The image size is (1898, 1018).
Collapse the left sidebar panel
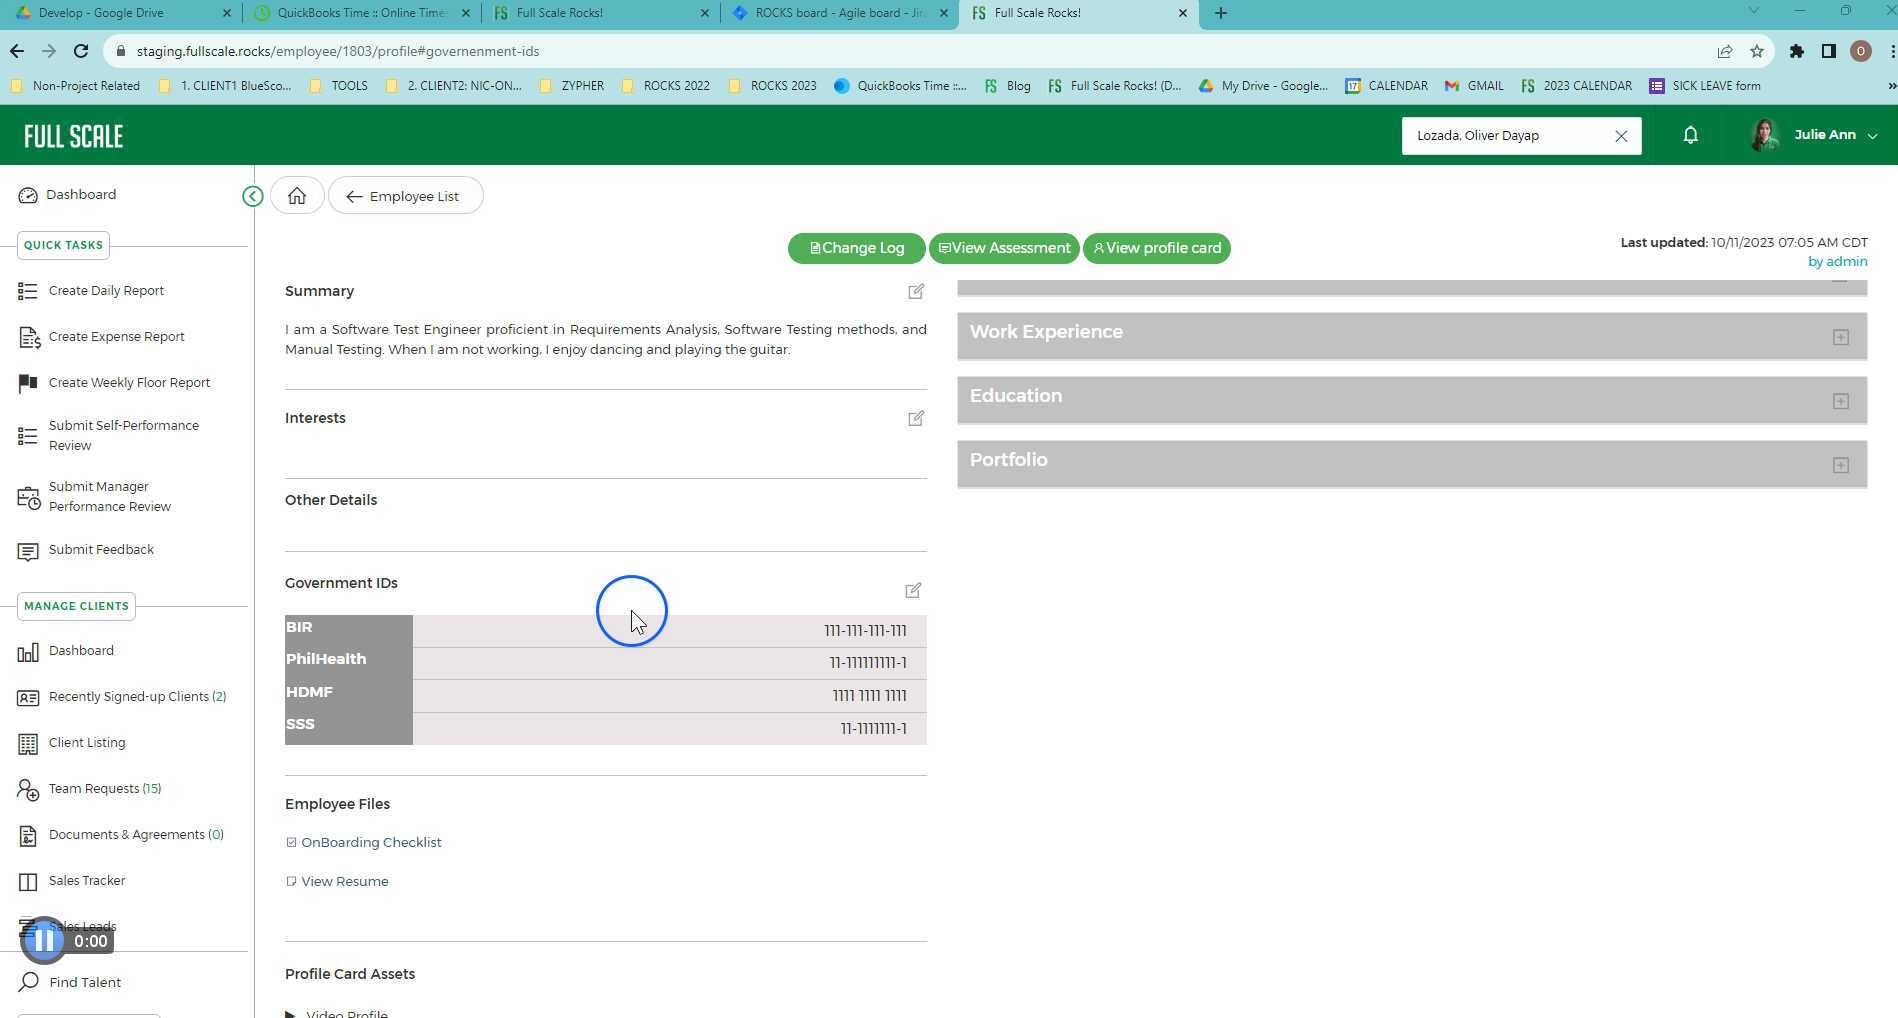pos(252,196)
